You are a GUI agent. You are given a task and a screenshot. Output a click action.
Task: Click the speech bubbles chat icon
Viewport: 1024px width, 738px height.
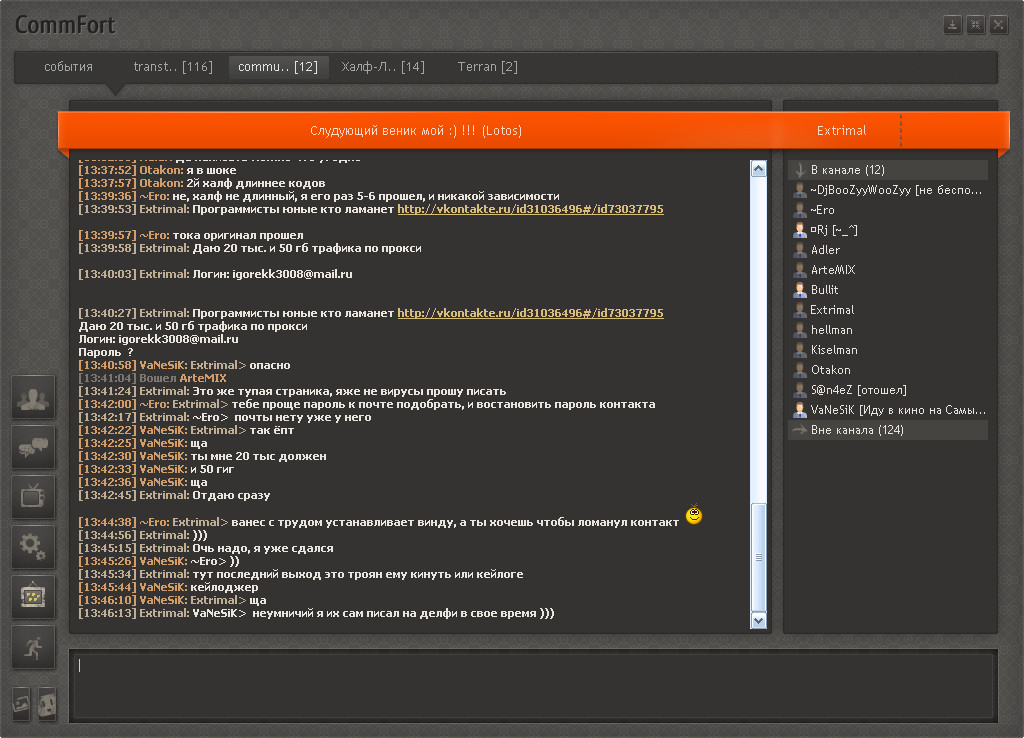click(34, 447)
